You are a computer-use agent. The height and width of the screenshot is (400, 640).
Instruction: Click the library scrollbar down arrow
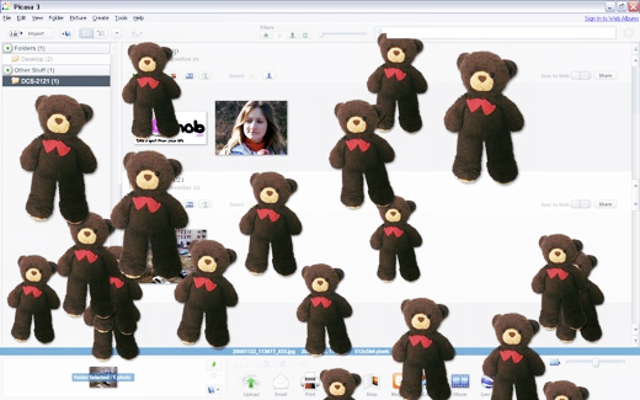(635, 340)
